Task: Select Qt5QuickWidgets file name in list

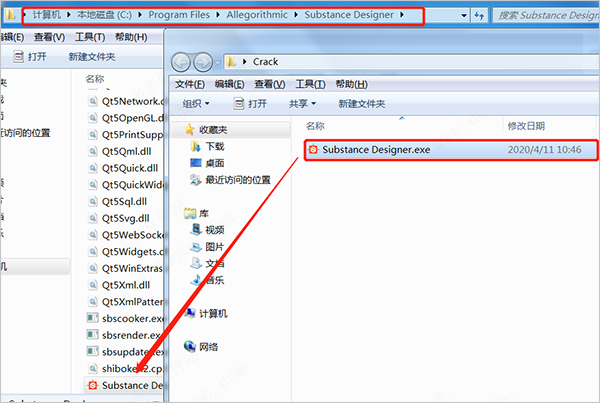Action: 133,185
